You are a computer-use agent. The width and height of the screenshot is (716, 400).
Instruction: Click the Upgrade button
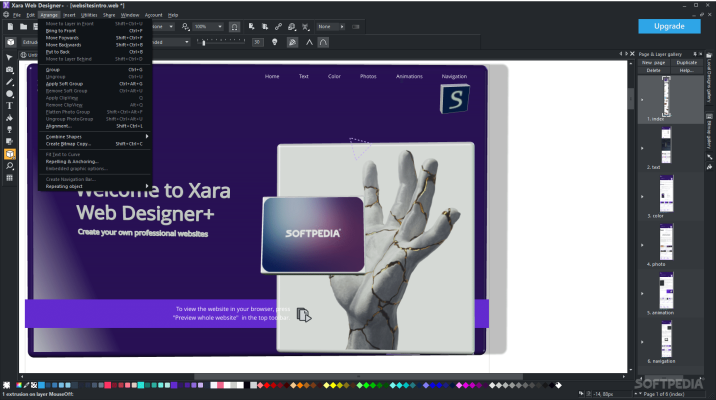coord(669,26)
